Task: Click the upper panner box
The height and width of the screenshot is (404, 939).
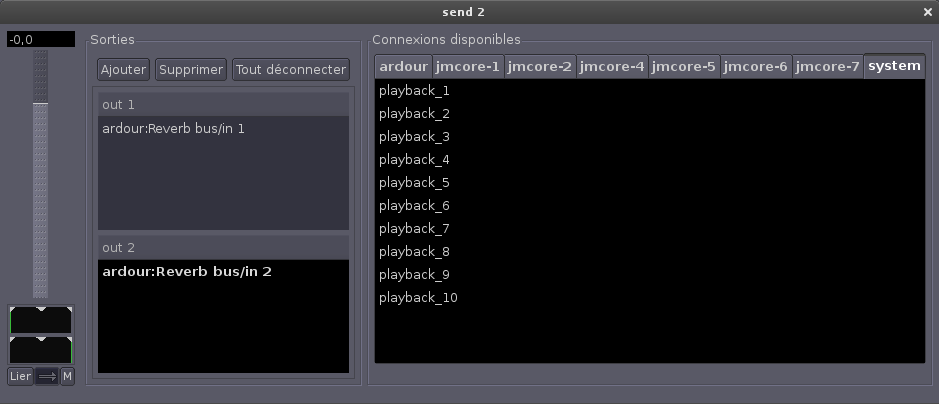Action: (x=41, y=320)
